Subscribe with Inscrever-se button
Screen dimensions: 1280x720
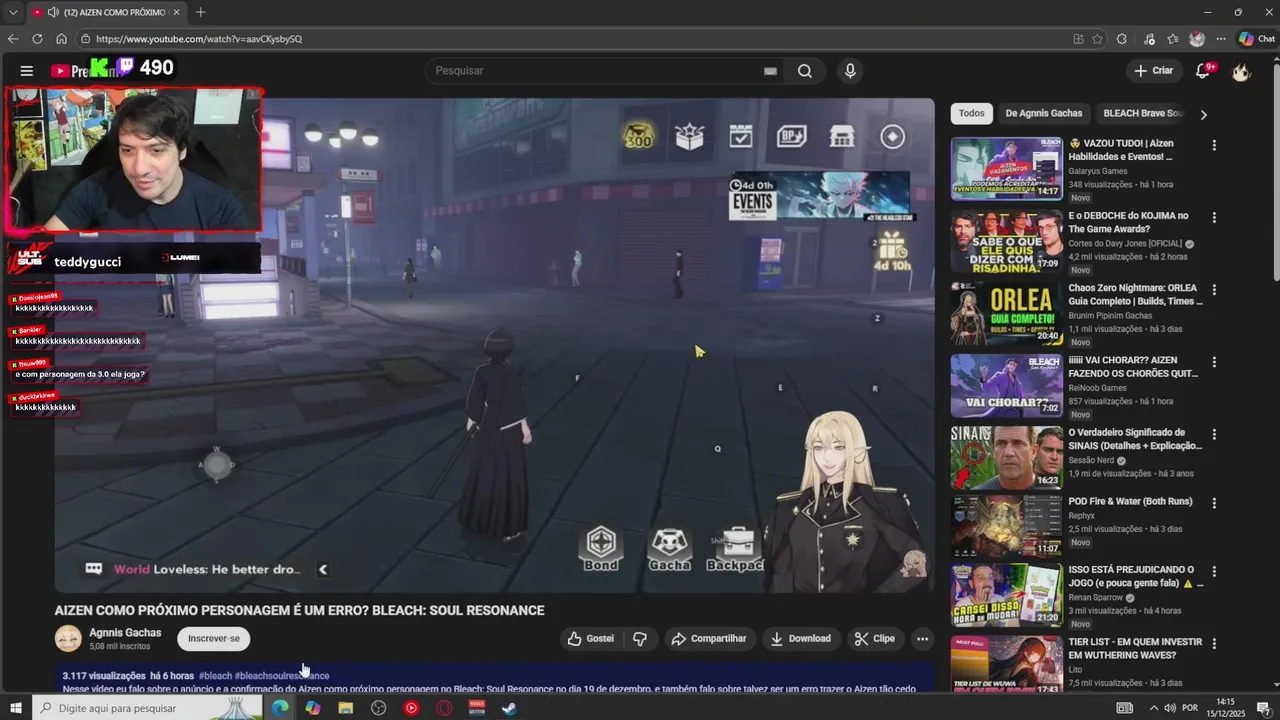214,638
